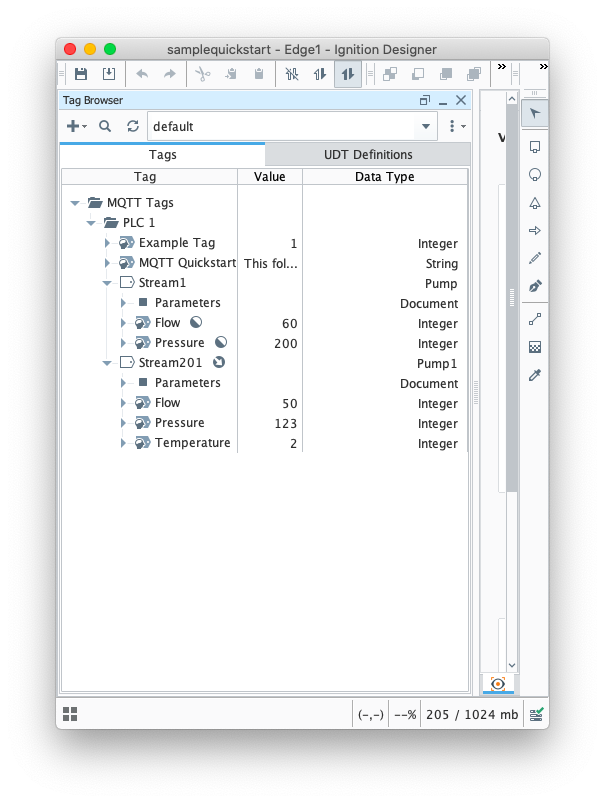Select the Pen path tool

[x=535, y=286]
